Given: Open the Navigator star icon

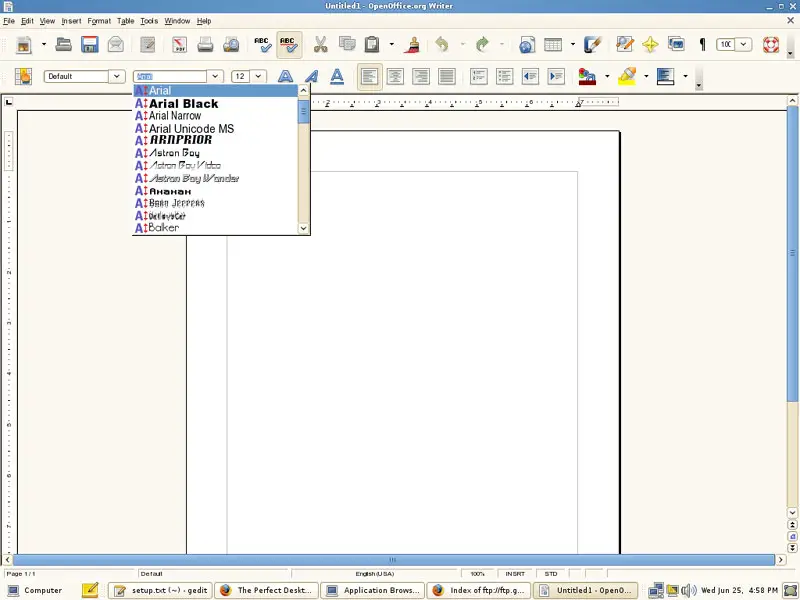Looking at the screenshot, I should [651, 45].
